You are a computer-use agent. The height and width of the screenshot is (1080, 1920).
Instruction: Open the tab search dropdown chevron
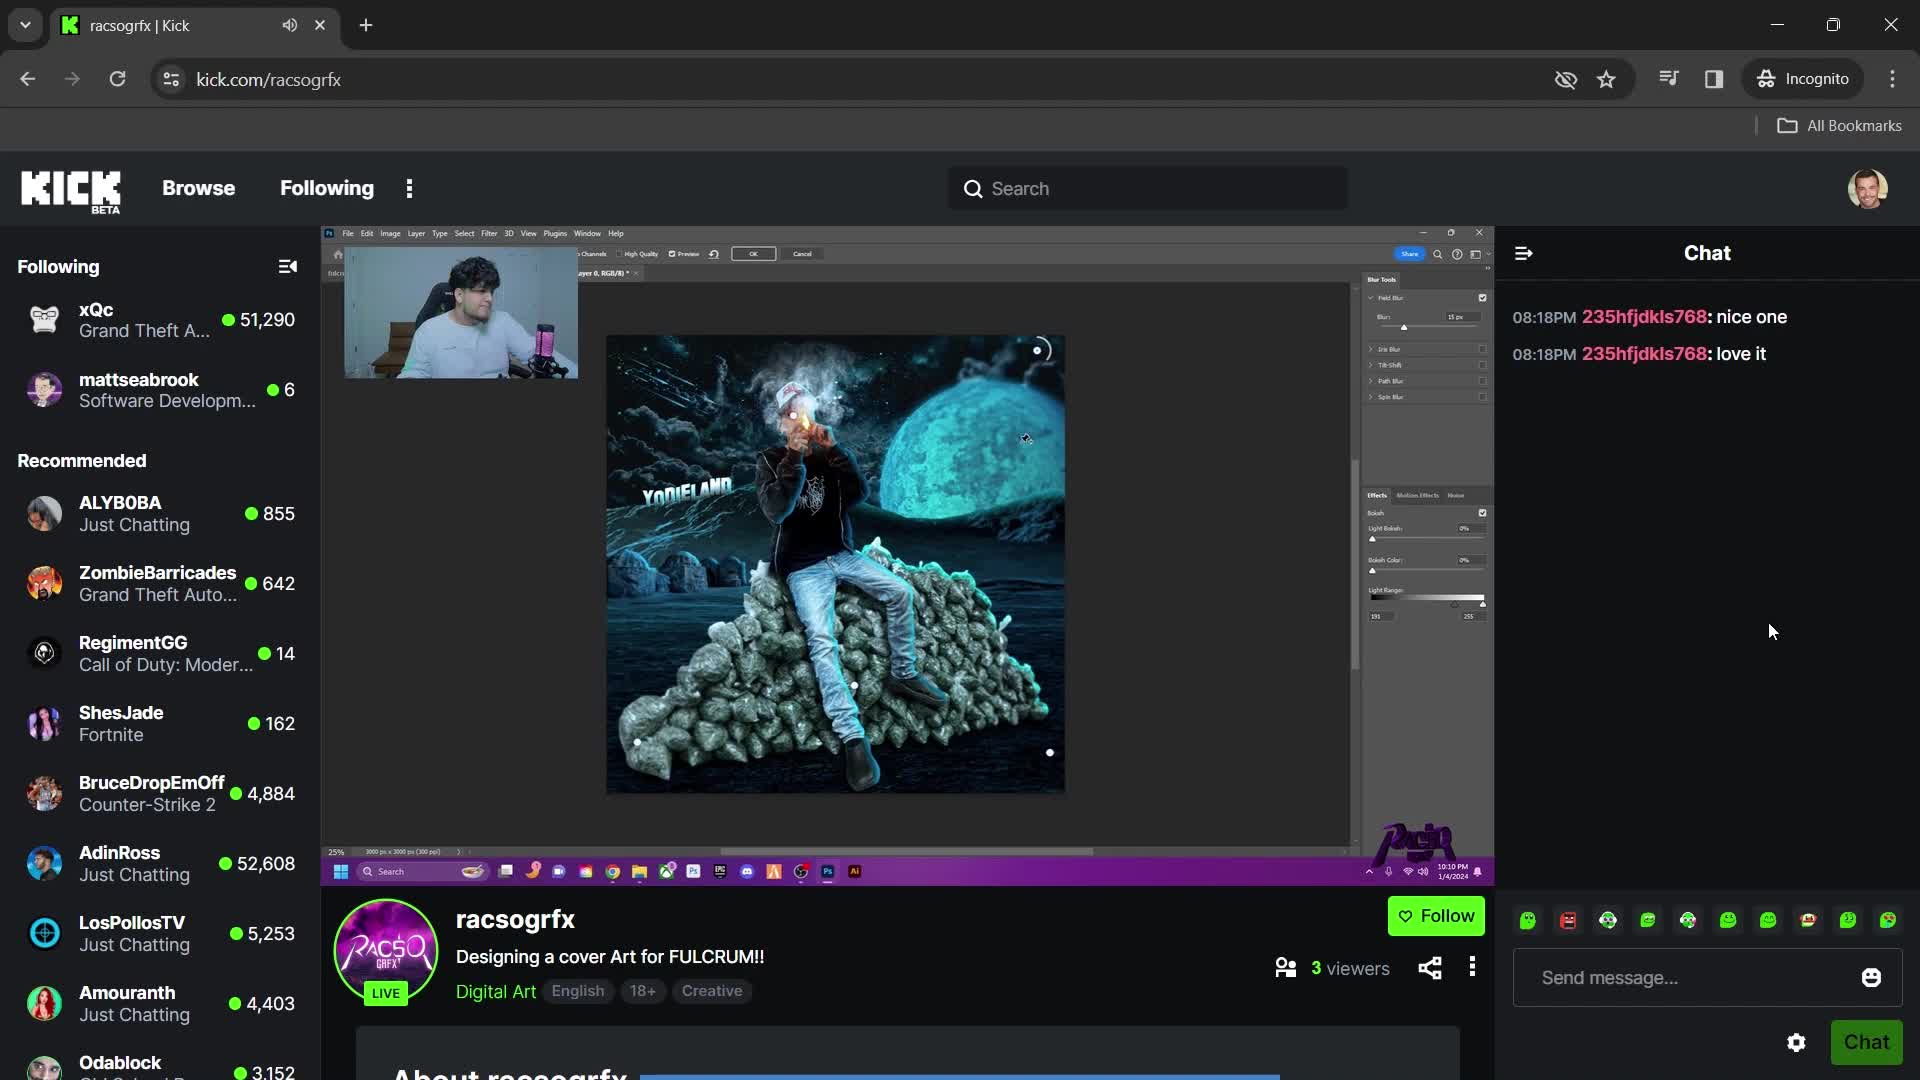click(25, 25)
